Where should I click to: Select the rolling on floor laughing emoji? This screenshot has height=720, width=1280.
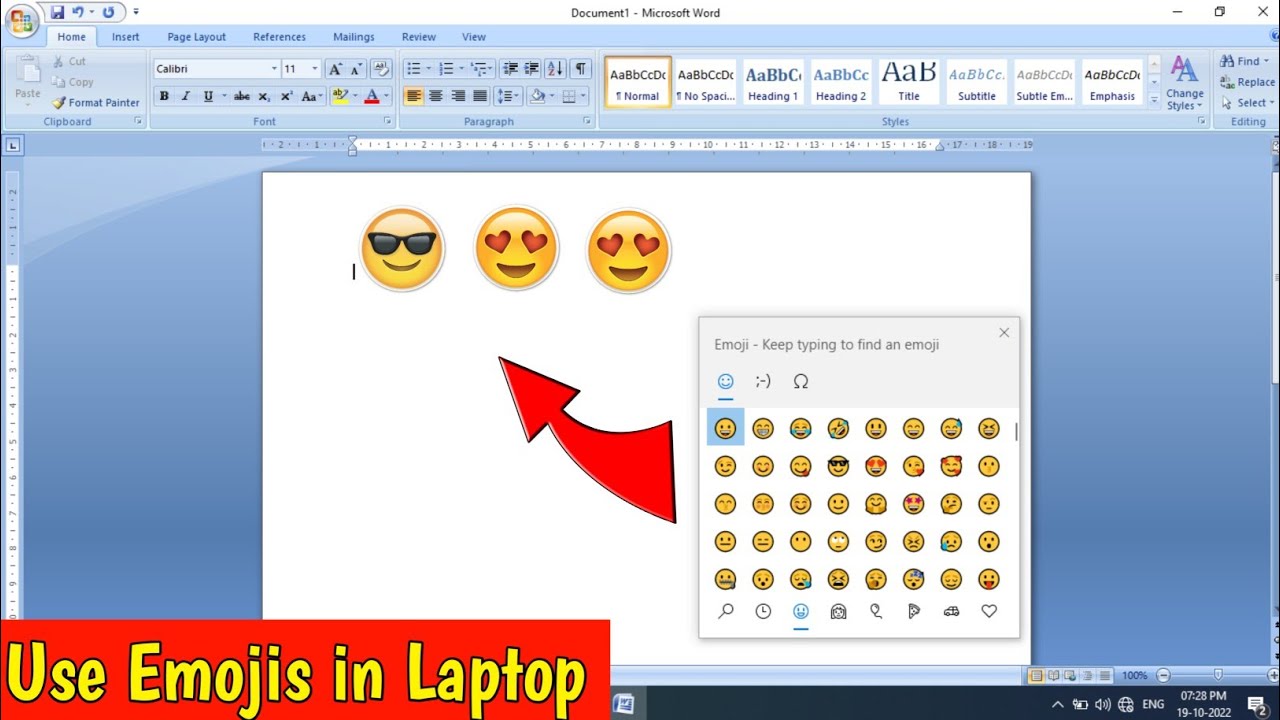[x=838, y=429]
